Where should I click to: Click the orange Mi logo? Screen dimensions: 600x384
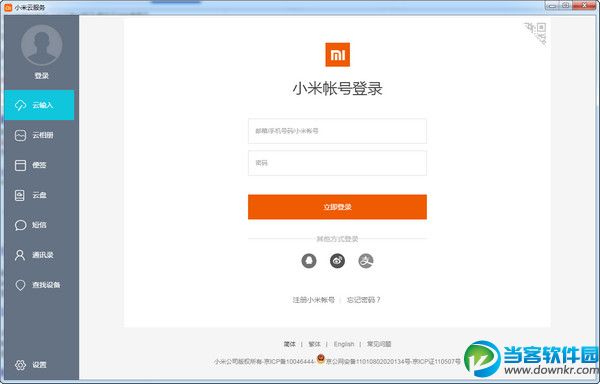(338, 55)
